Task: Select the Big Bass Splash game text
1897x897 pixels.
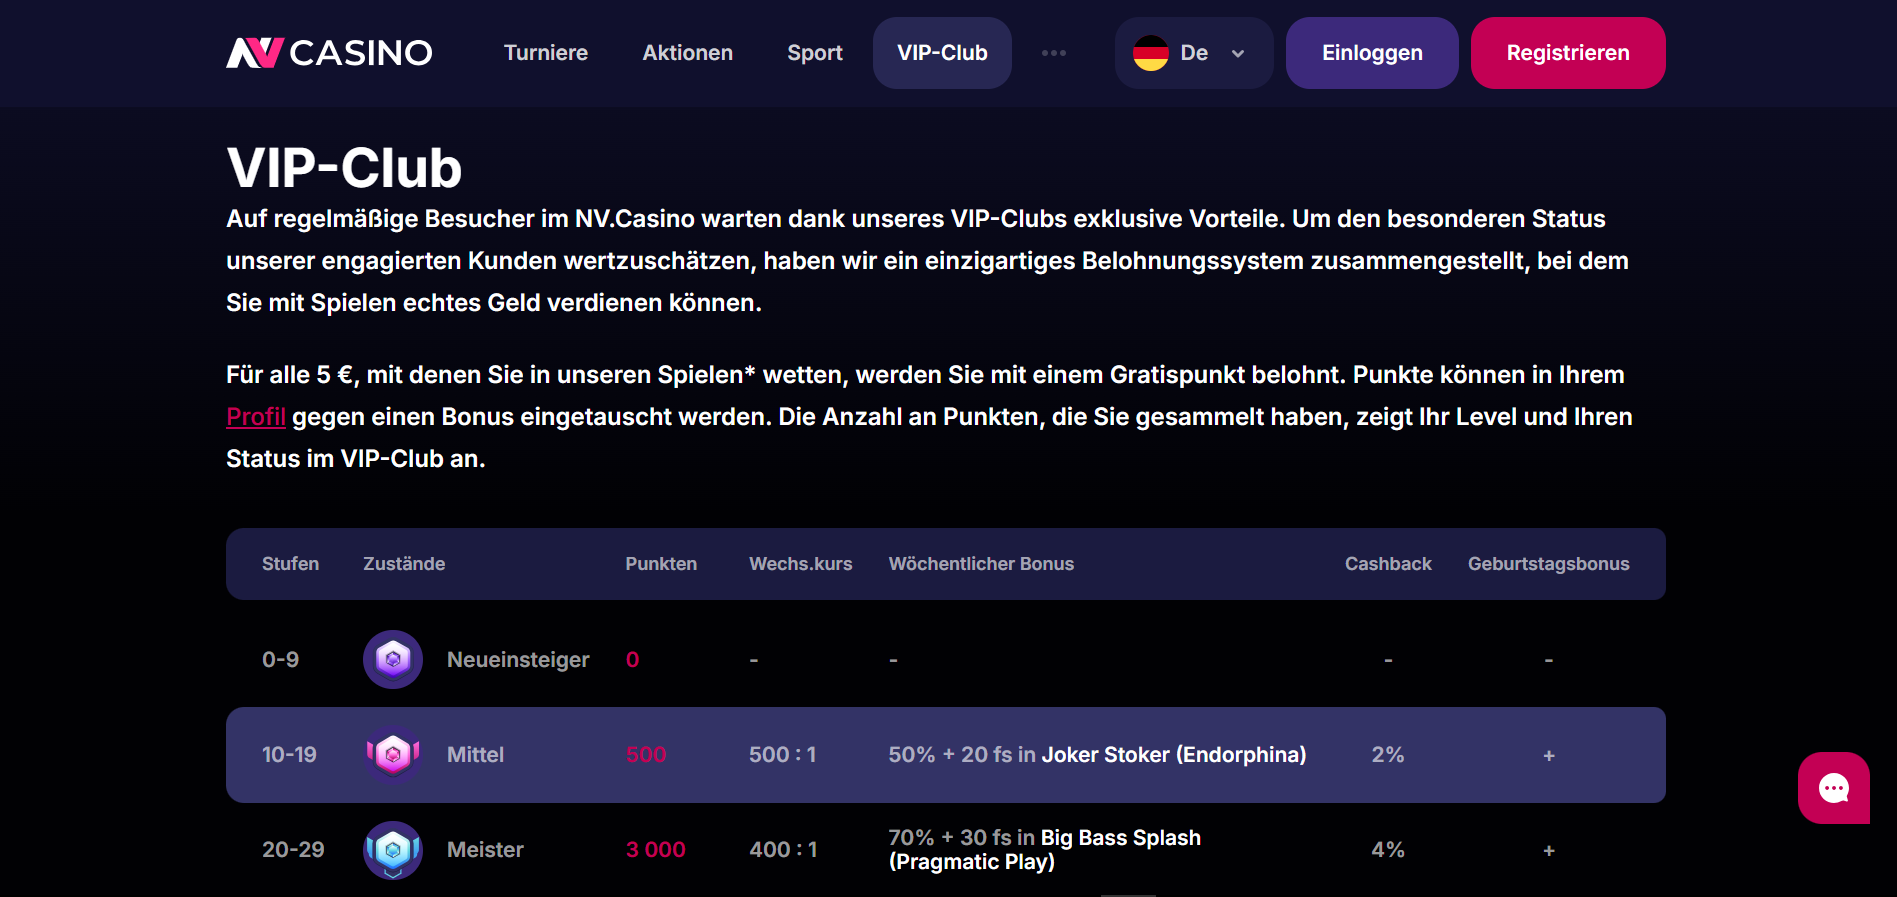Action: (x=1120, y=838)
